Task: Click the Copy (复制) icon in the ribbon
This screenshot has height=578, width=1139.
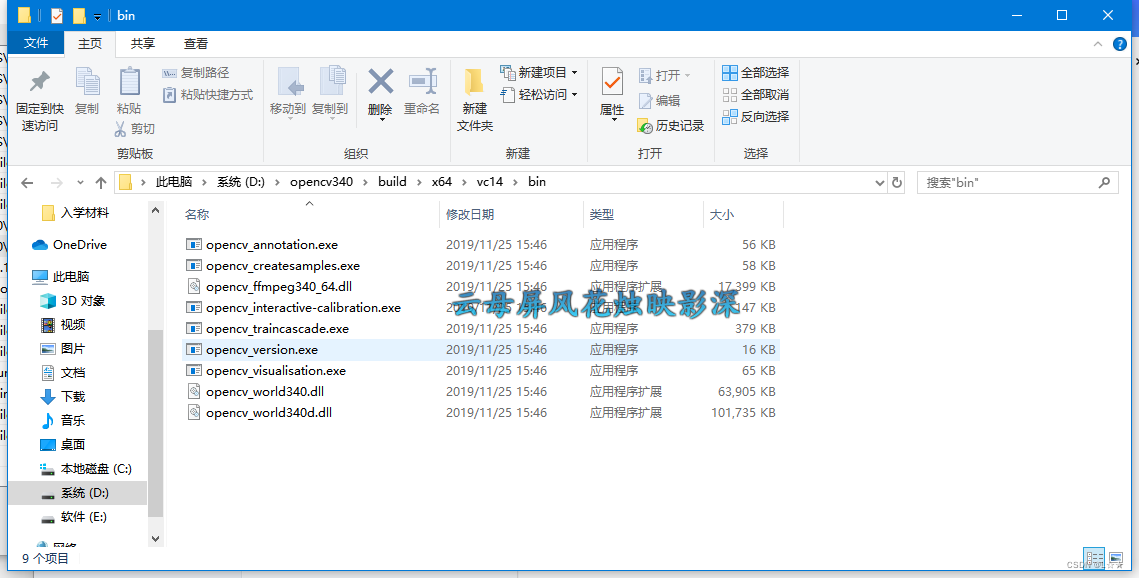Action: click(87, 90)
